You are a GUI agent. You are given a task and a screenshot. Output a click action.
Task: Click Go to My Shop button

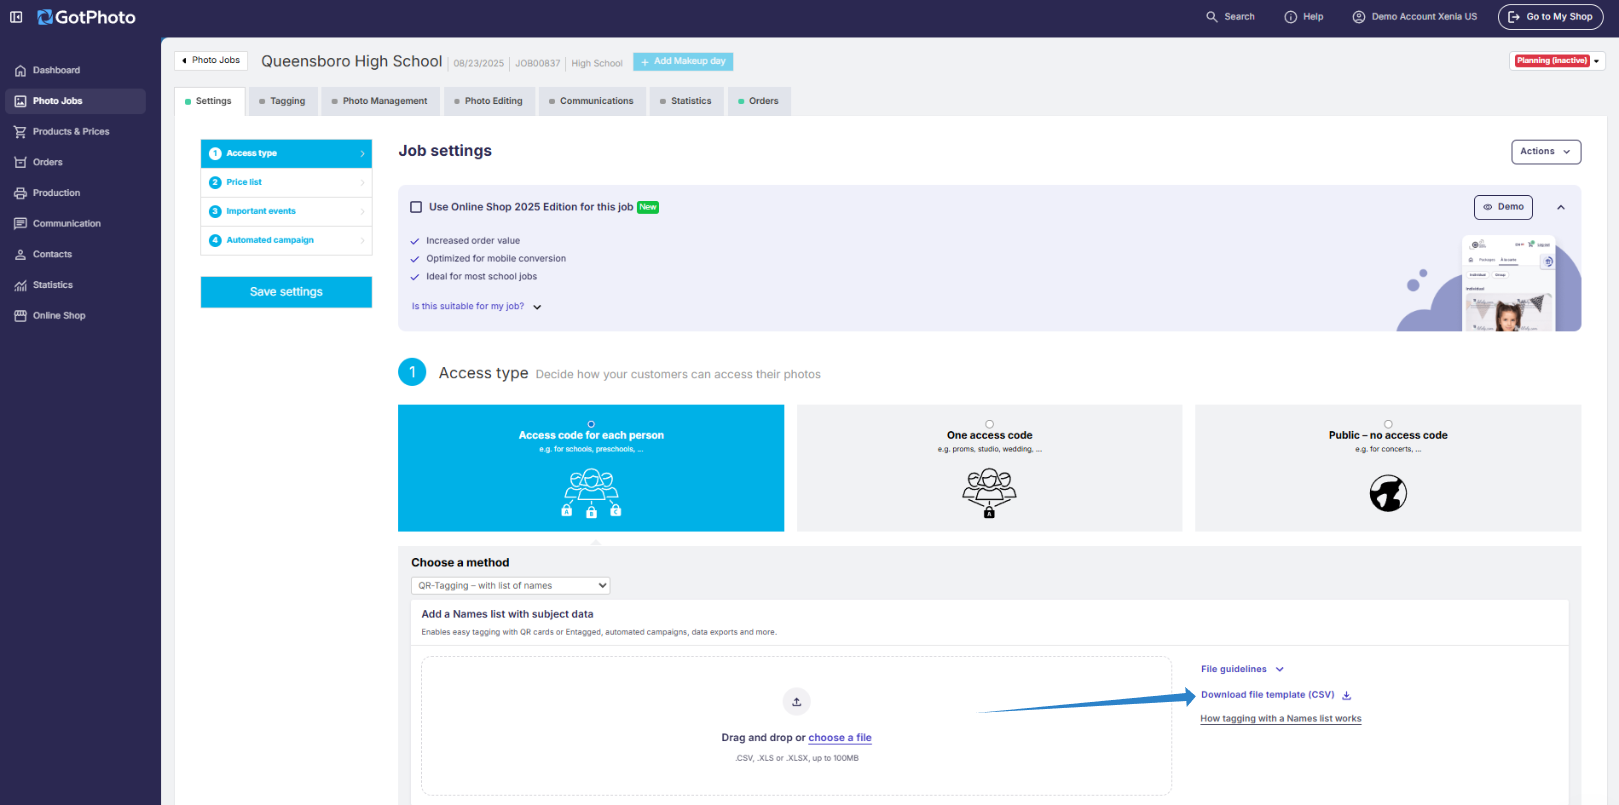[1550, 17]
